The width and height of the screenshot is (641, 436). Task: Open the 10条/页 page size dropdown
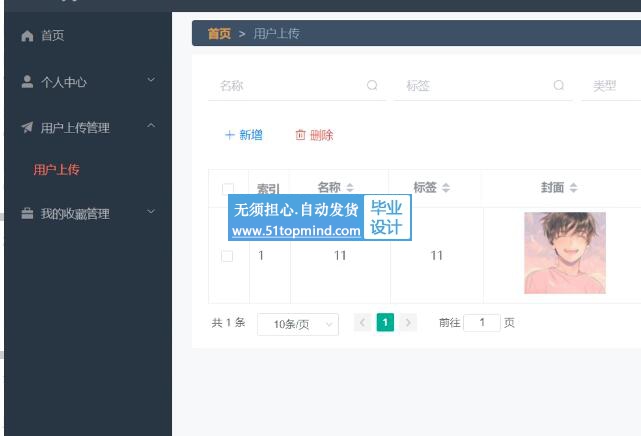(298, 324)
